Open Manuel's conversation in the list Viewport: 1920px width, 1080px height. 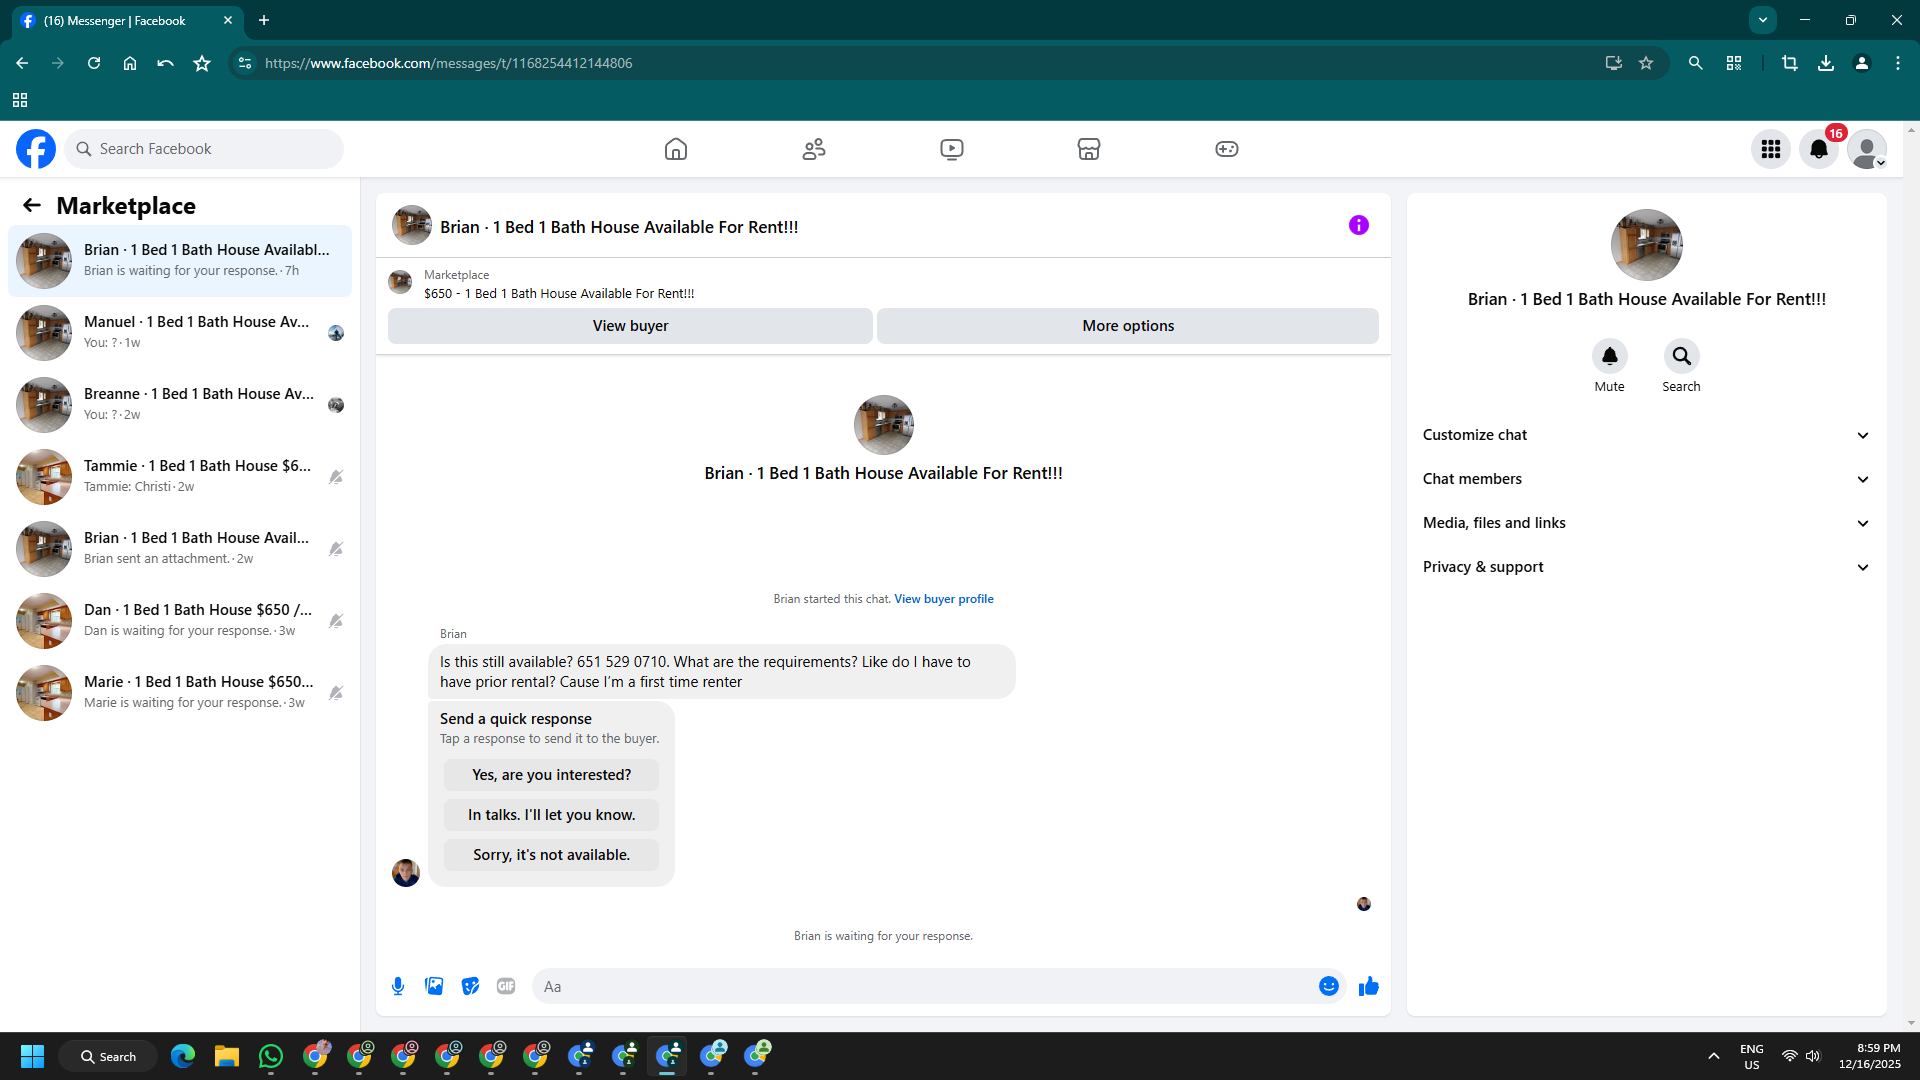tap(180, 333)
